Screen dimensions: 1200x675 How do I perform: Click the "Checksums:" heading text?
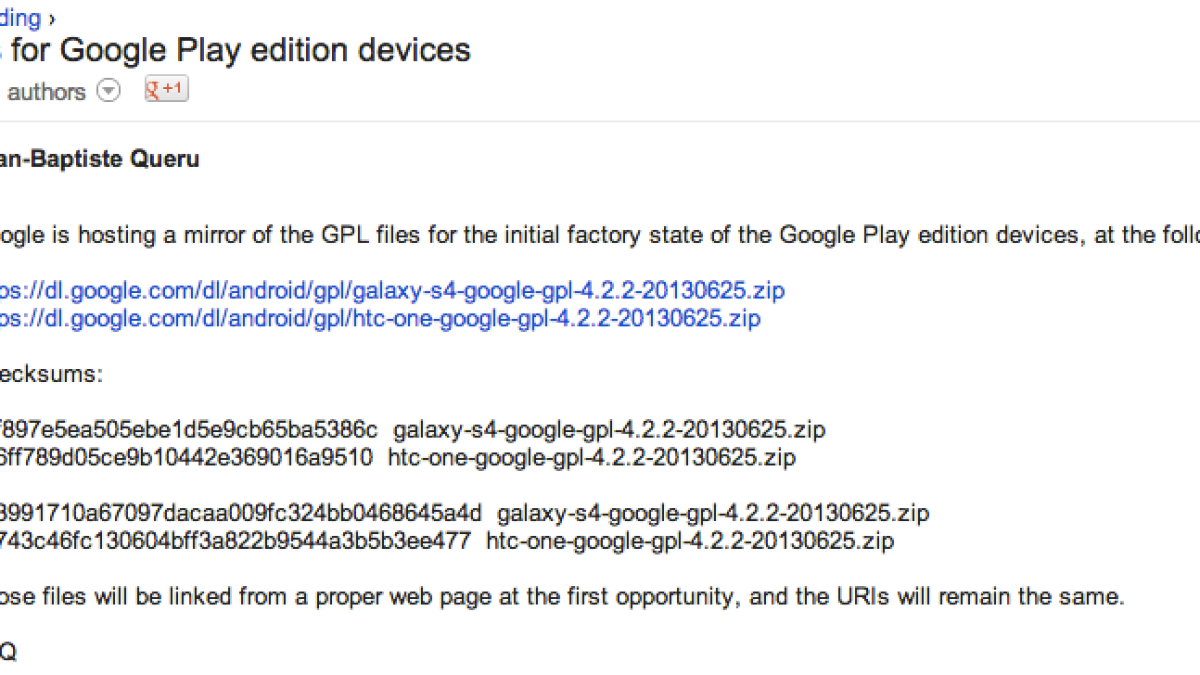coord(50,375)
